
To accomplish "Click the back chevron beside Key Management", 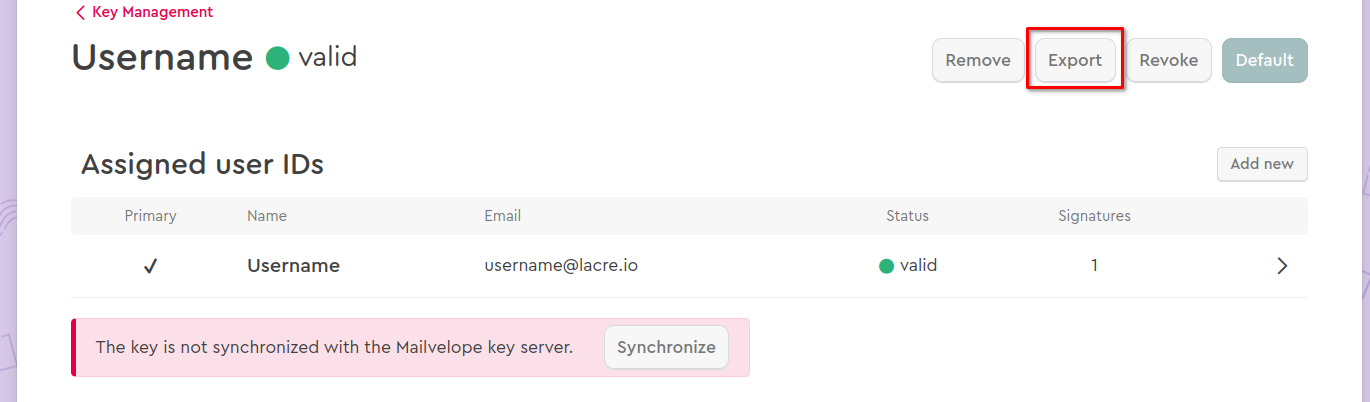I will [80, 13].
